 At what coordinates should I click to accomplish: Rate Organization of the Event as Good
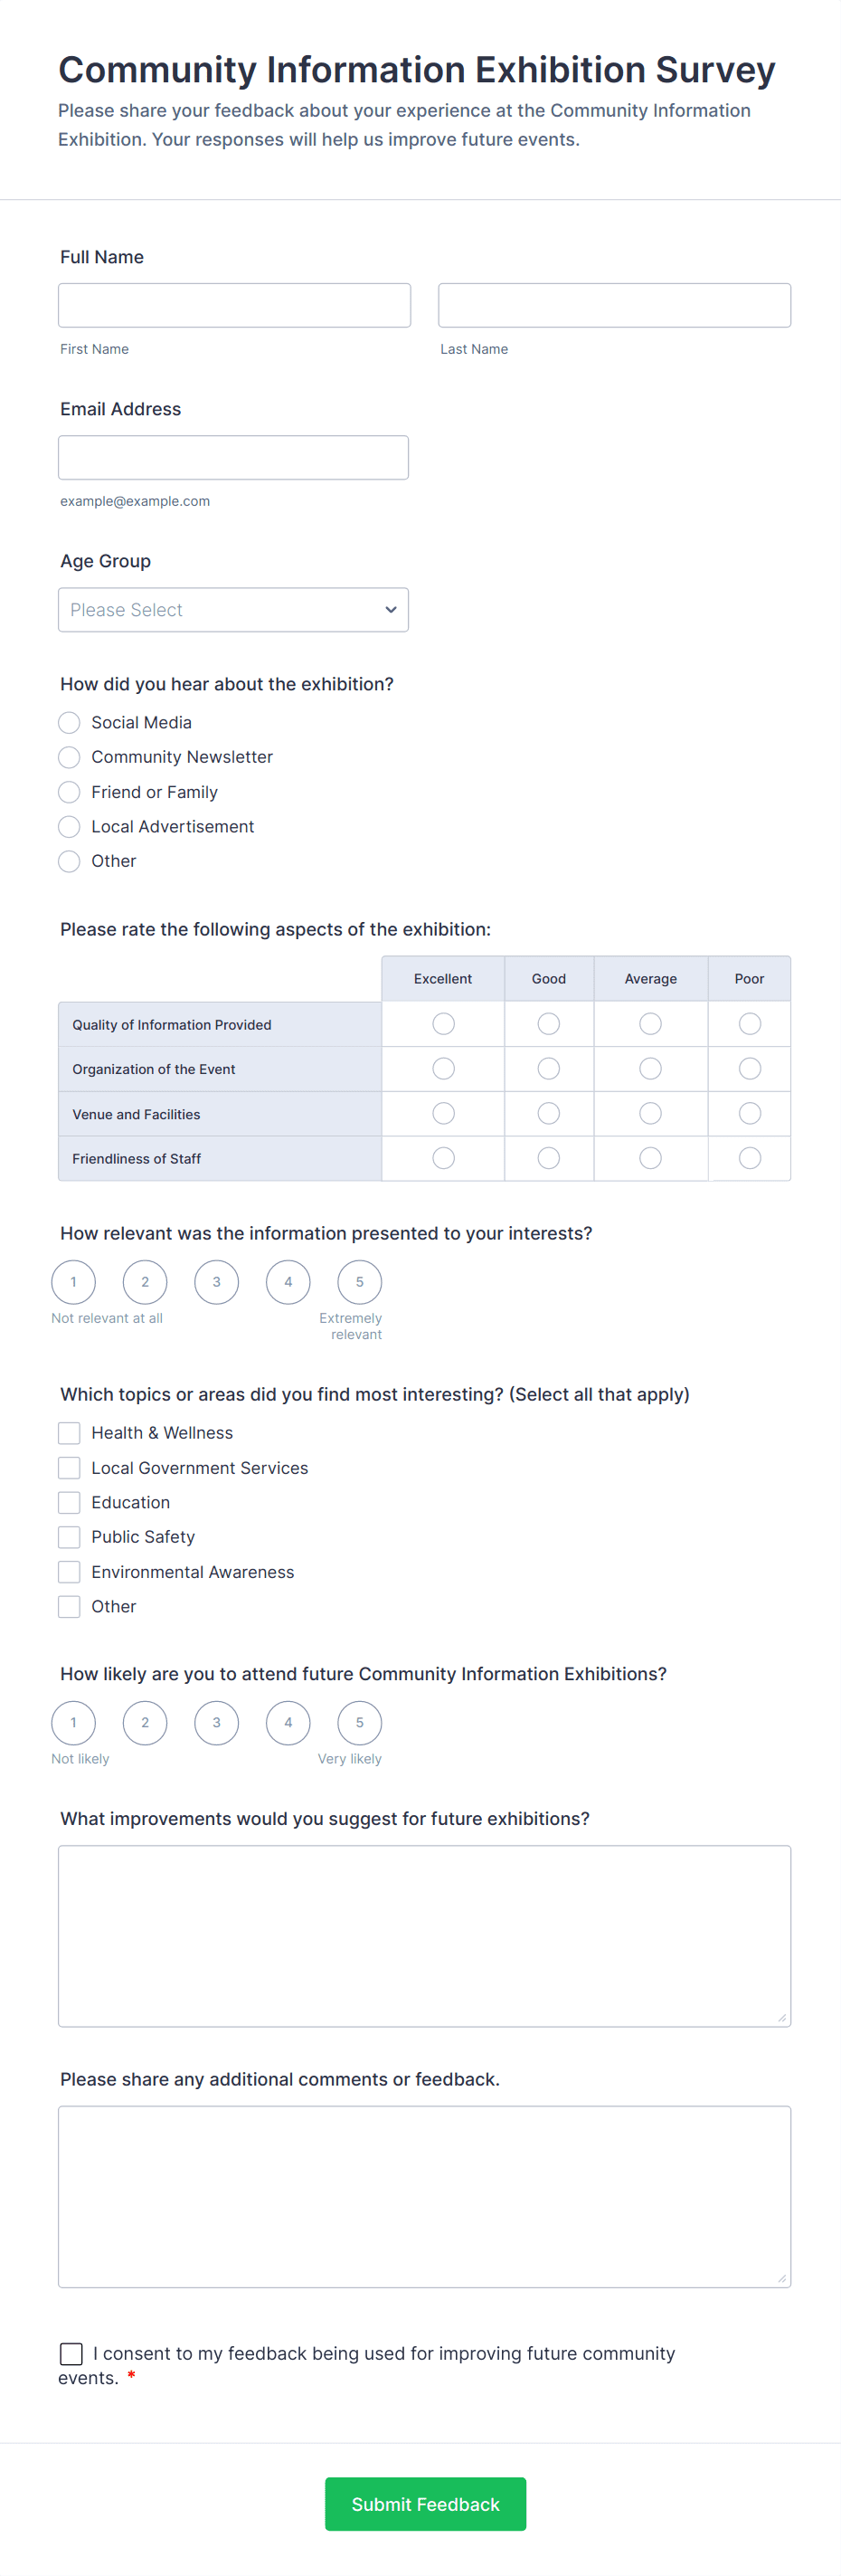coord(549,1069)
